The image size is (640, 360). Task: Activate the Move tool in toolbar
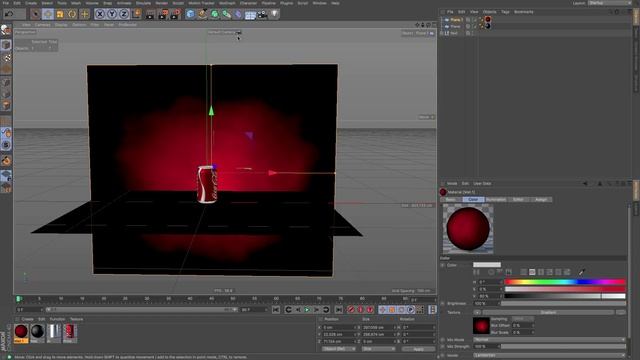(48, 14)
